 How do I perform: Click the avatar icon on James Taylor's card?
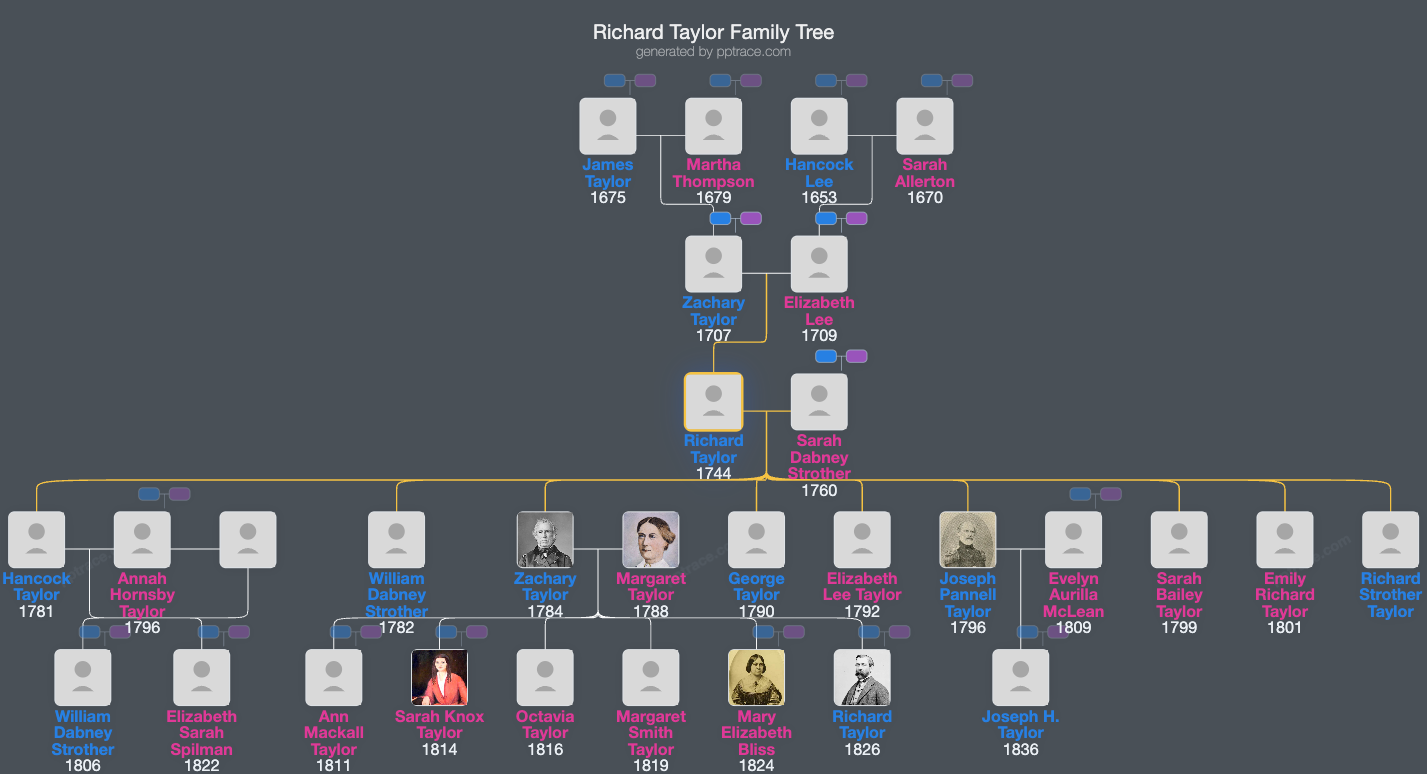(x=608, y=125)
